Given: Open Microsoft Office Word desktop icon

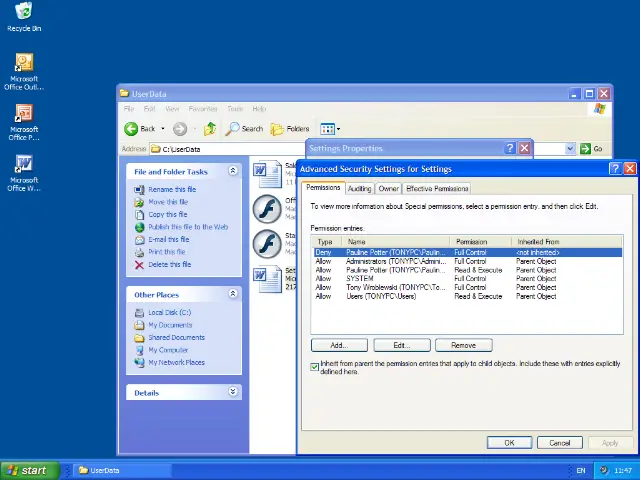Looking at the screenshot, I should point(24,164).
